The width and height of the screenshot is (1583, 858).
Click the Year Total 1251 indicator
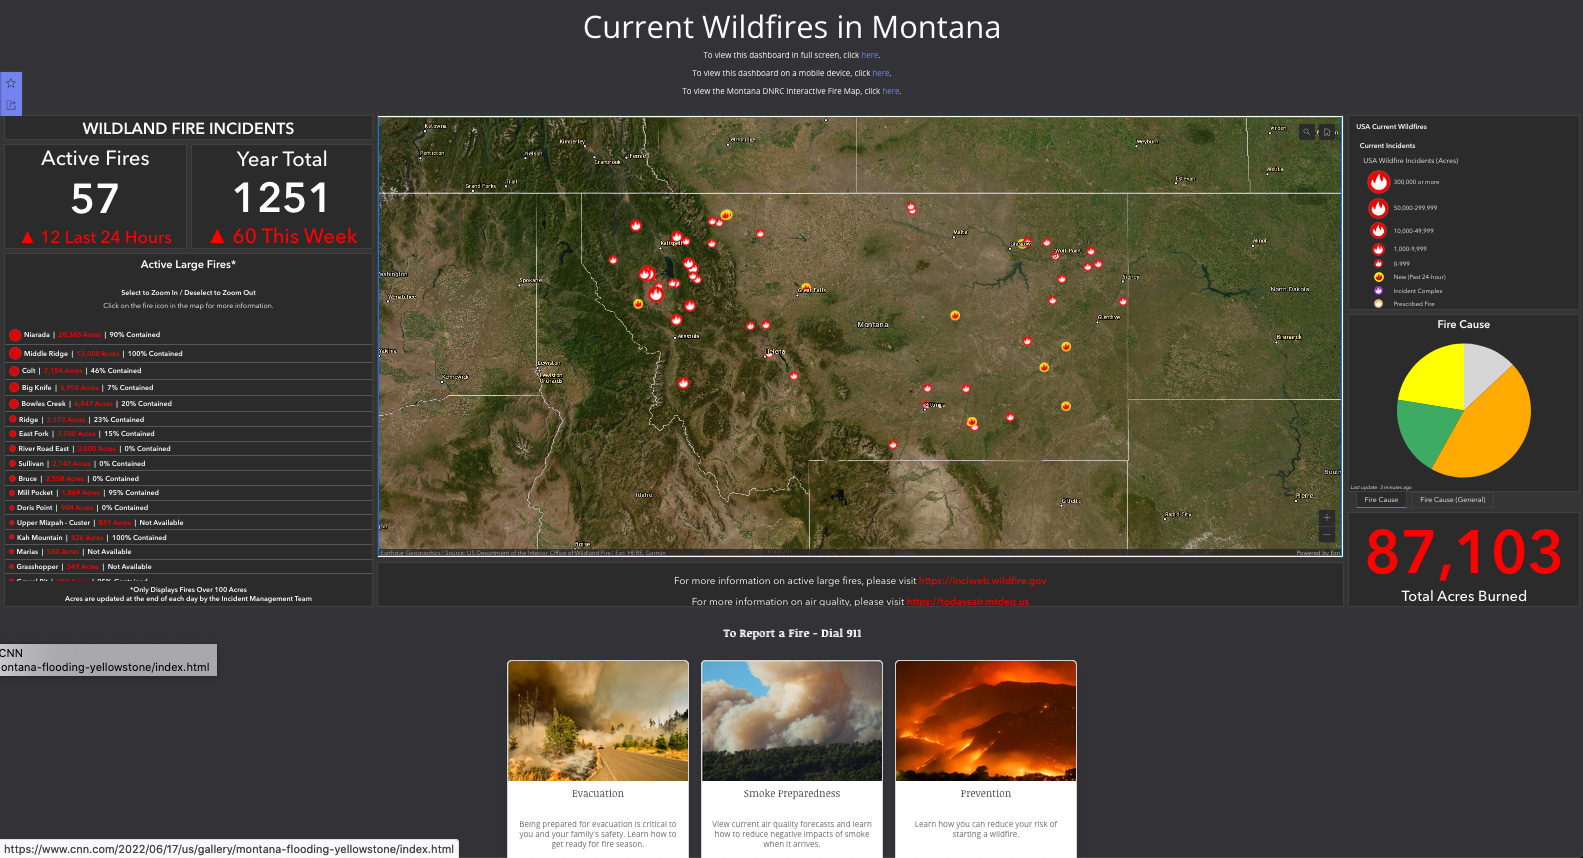(282, 197)
